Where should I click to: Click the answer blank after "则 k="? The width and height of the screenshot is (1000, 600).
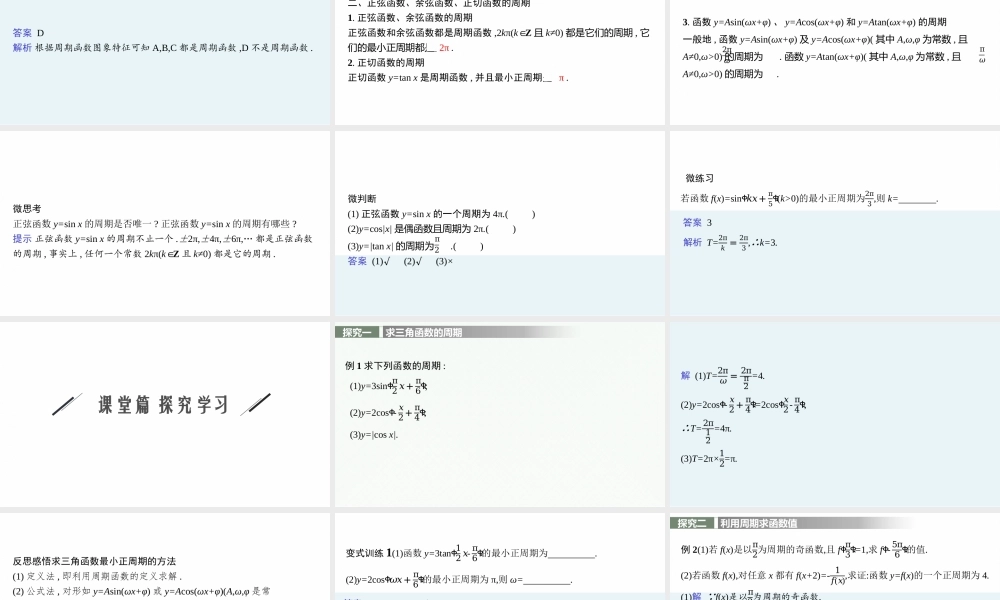917,200
